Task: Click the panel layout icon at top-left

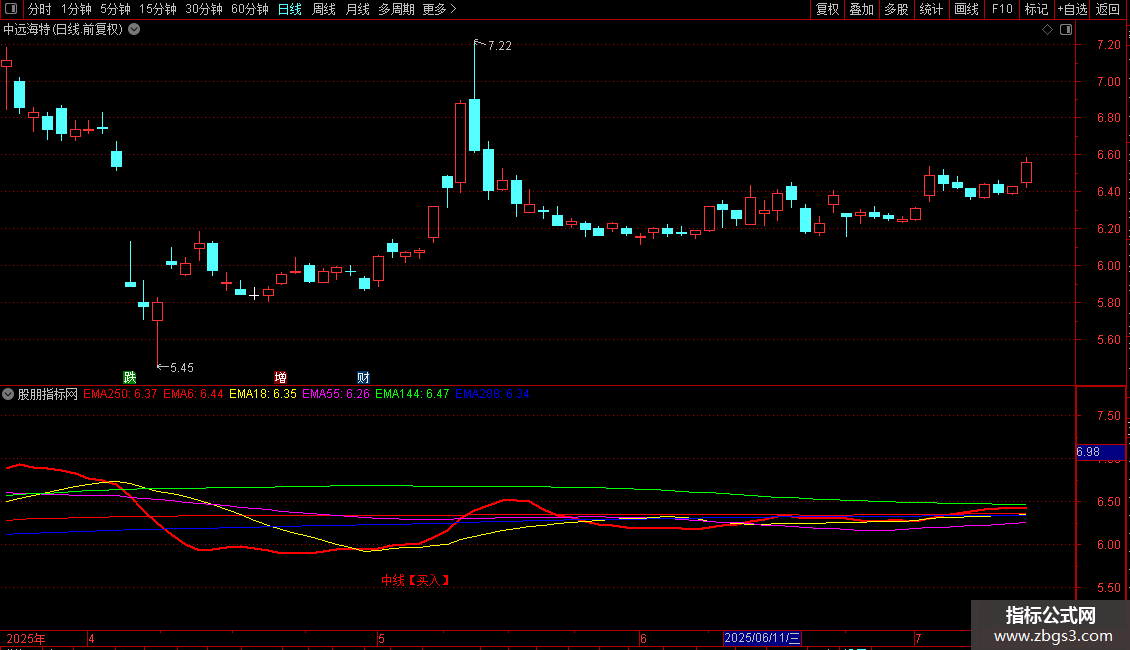Action: (x=11, y=9)
